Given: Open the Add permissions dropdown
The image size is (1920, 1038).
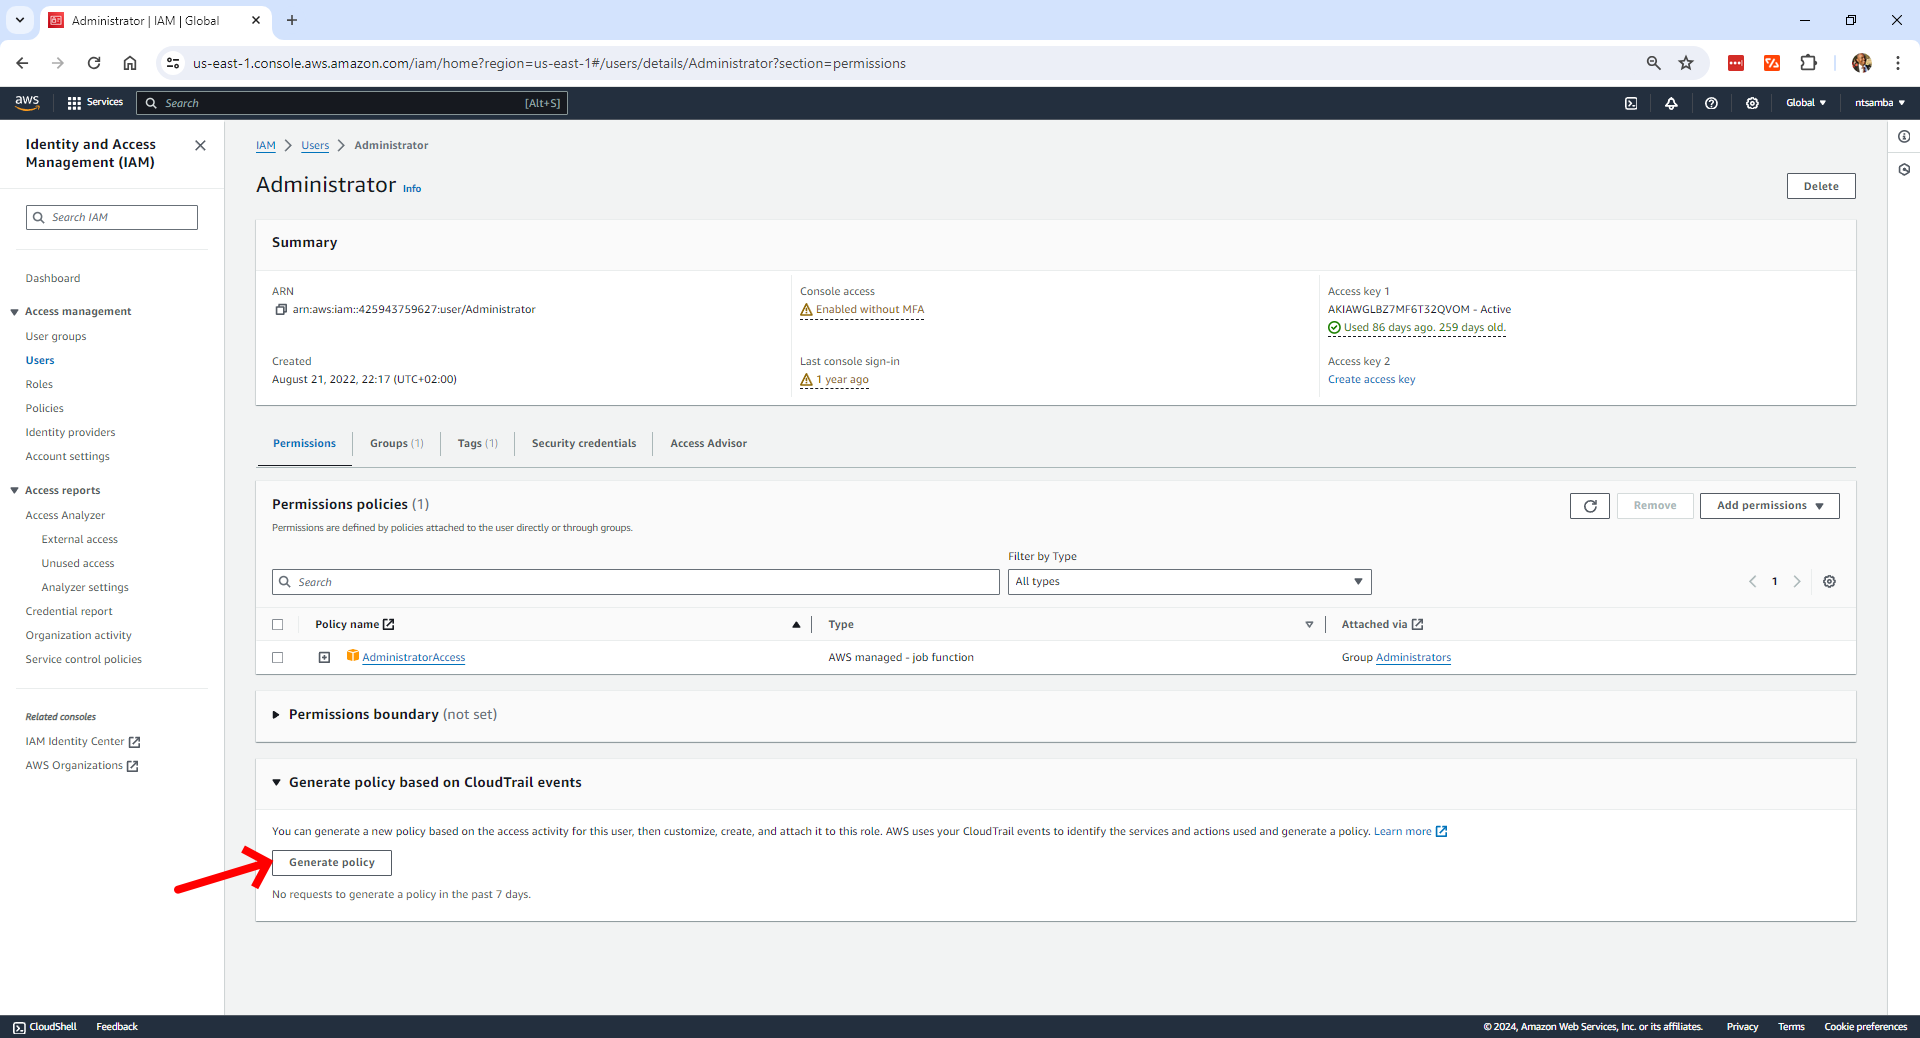Looking at the screenshot, I should [x=1769, y=506].
